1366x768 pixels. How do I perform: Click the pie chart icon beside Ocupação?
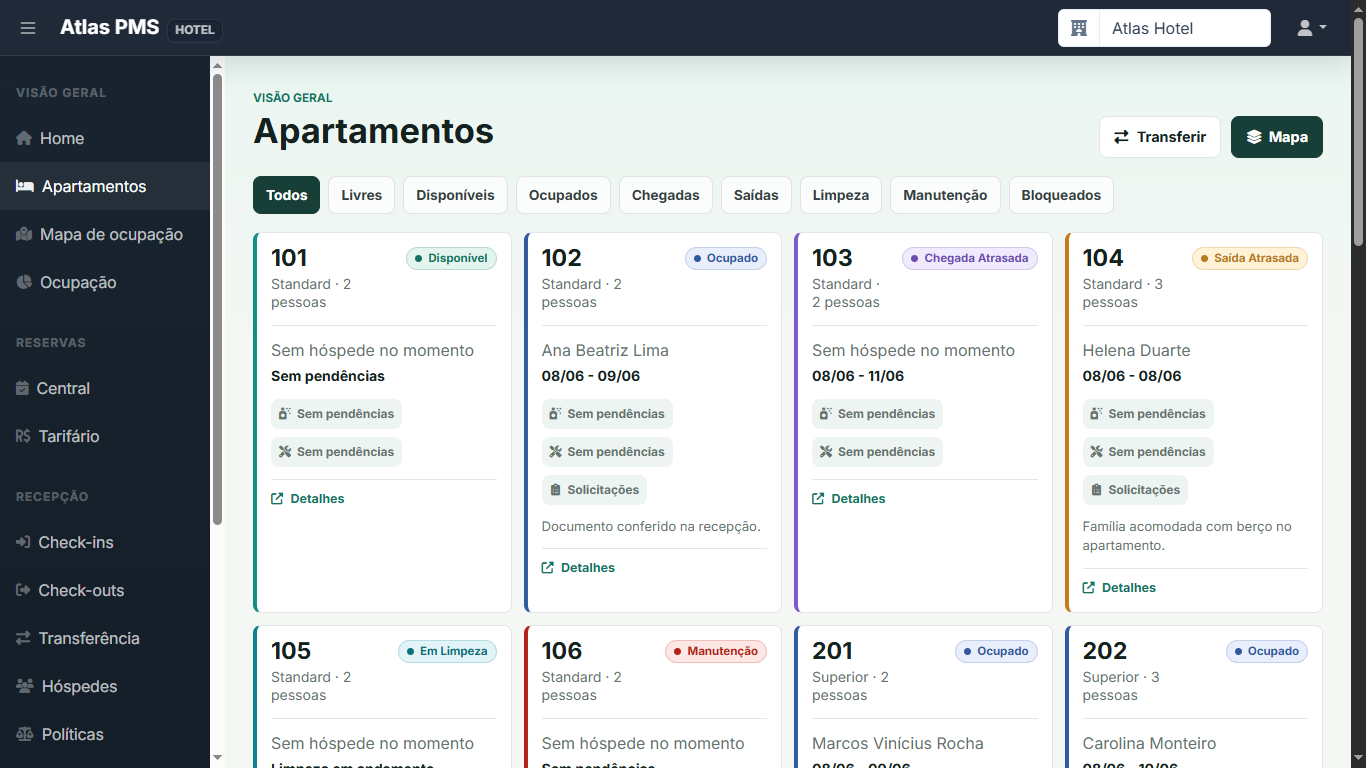click(24, 282)
